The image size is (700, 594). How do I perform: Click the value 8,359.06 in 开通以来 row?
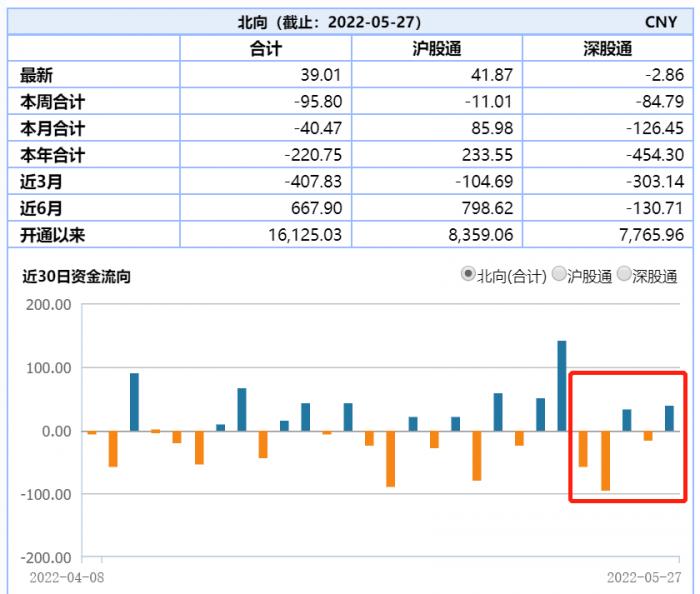click(481, 235)
